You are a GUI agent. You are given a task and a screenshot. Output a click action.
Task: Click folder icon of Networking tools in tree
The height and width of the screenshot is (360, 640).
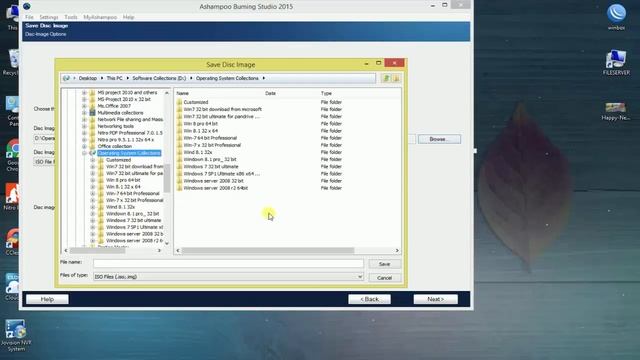click(92, 126)
